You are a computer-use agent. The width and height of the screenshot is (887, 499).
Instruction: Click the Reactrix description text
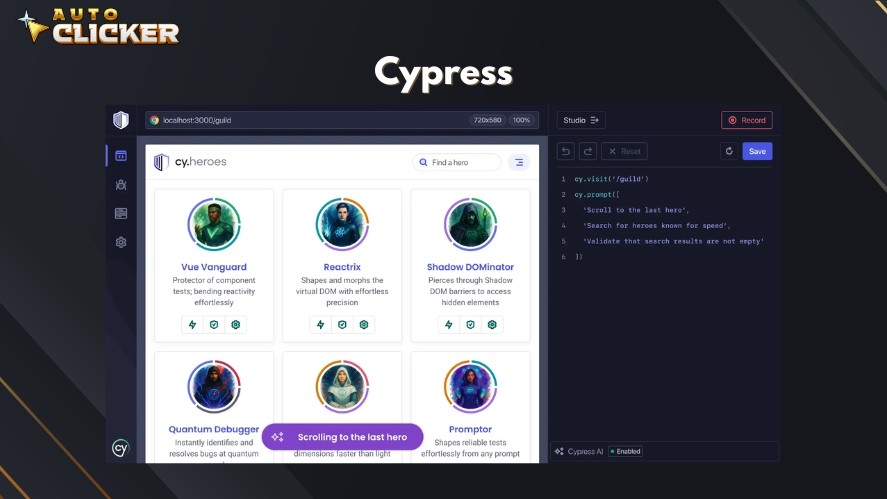pos(342,291)
